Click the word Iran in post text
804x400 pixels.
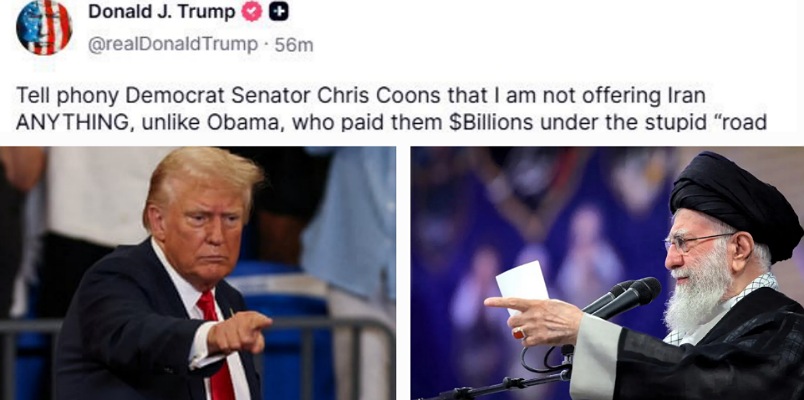click(x=688, y=96)
